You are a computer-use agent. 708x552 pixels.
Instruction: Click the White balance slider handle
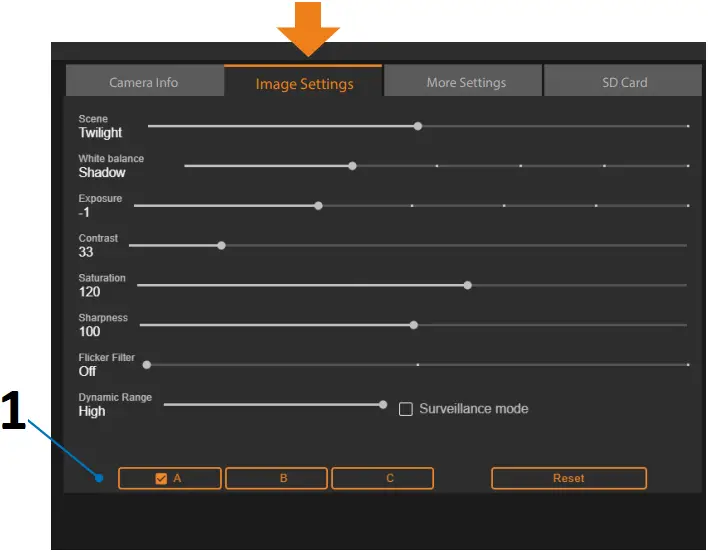[x=352, y=166]
